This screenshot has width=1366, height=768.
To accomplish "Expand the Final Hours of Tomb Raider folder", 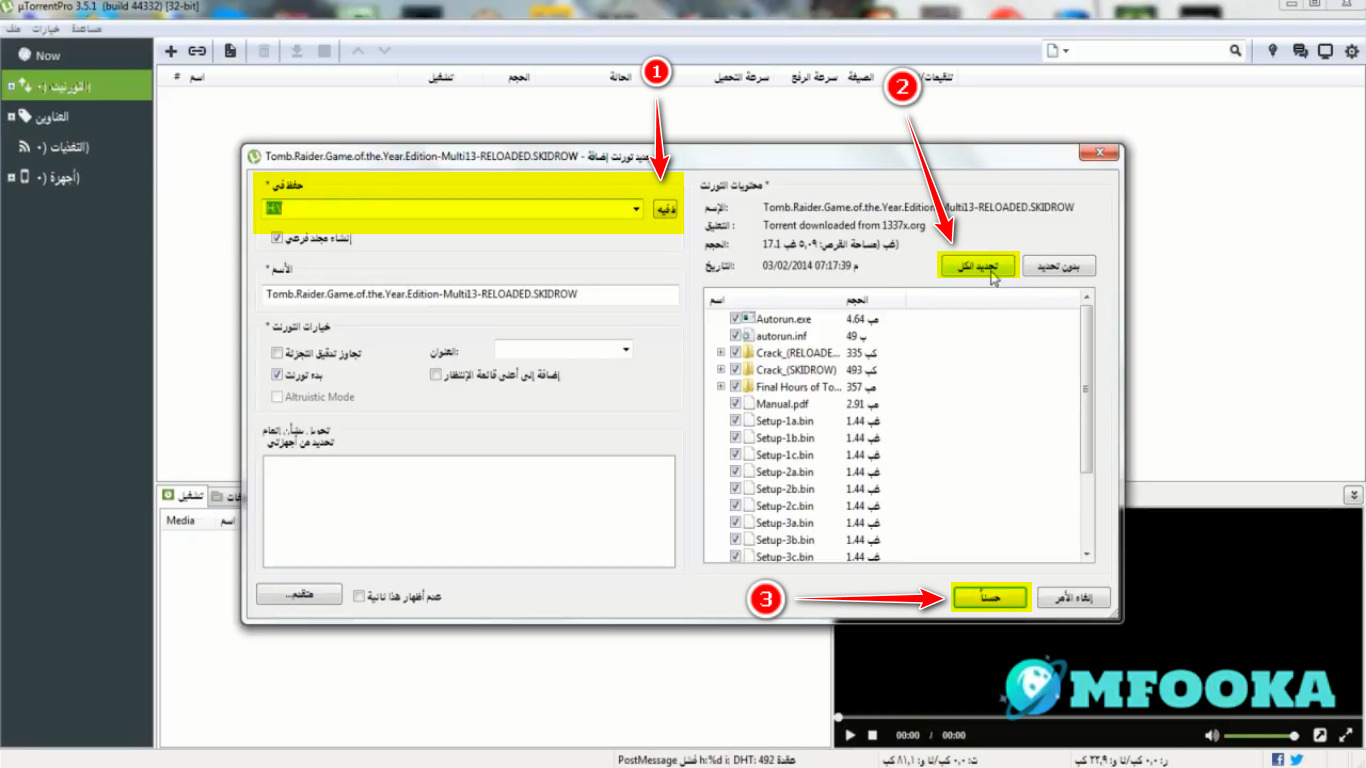I will 721,387.
